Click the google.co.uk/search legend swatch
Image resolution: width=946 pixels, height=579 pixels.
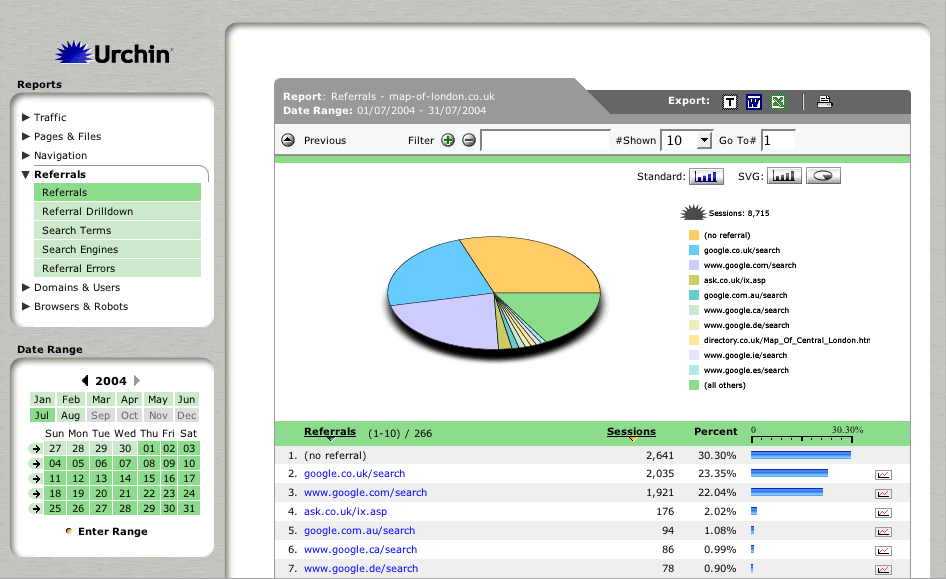tap(694, 250)
